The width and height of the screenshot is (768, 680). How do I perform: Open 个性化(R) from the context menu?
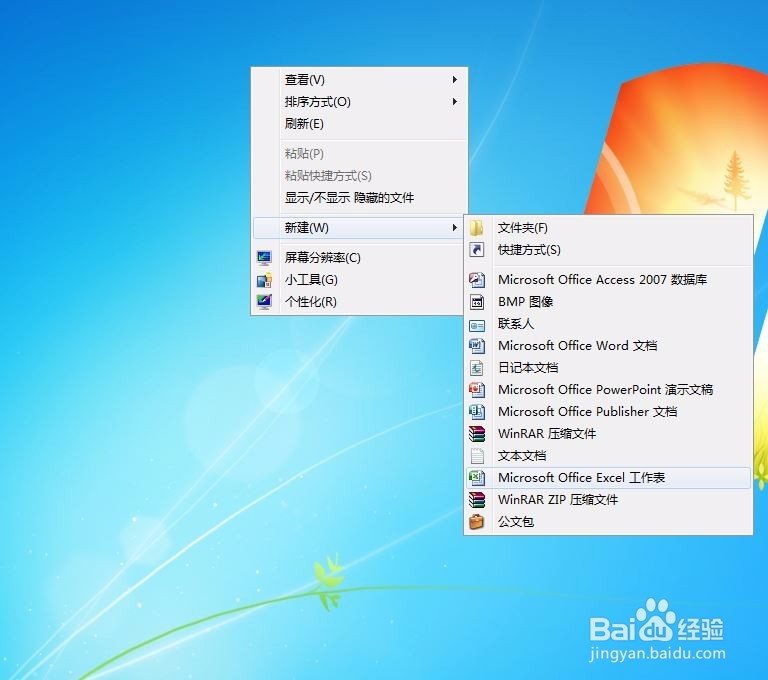click(359, 302)
